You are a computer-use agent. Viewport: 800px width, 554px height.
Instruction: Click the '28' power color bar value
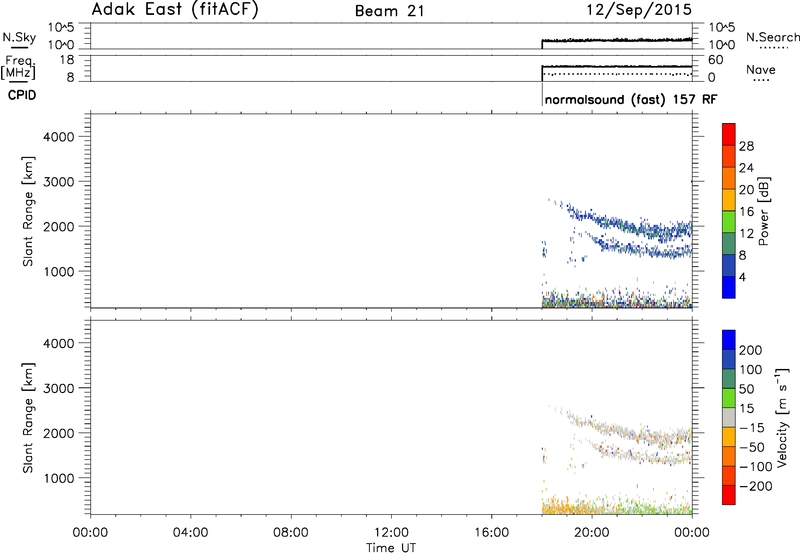tap(746, 146)
